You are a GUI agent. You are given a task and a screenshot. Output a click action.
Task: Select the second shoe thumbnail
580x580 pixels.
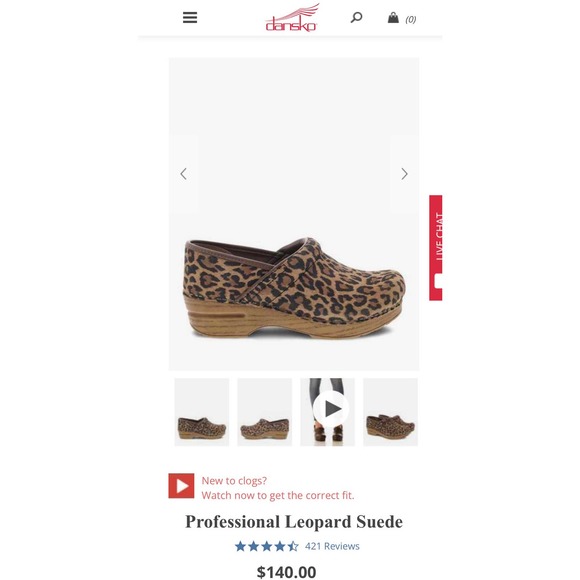tap(265, 412)
